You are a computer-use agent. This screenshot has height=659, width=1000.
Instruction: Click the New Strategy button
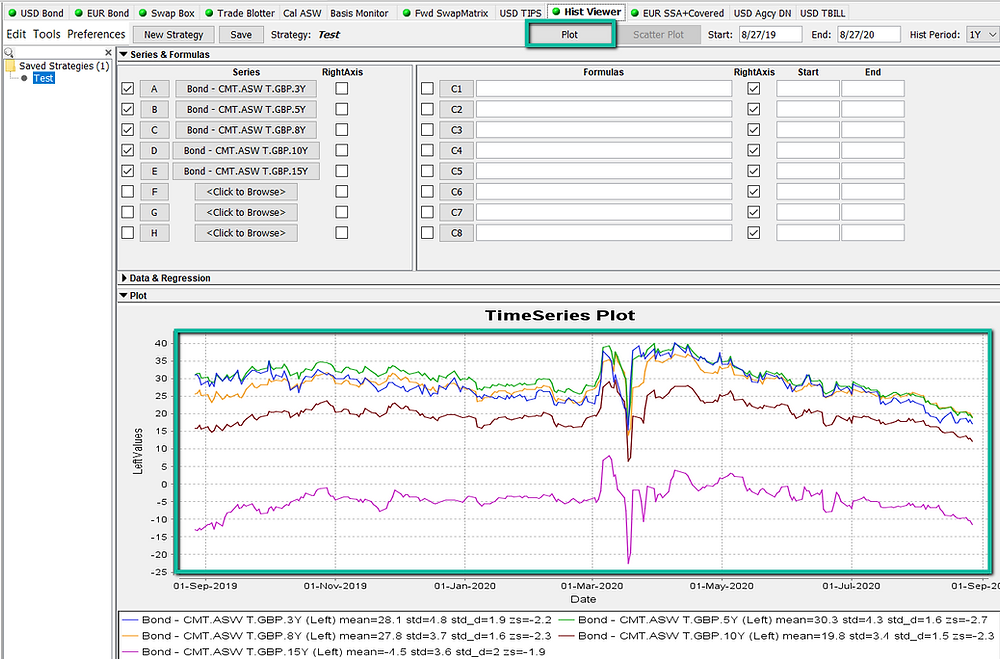click(x=173, y=34)
